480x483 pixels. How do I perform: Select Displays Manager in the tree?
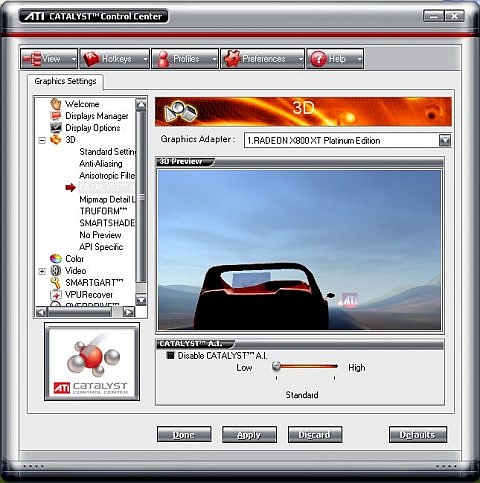click(x=97, y=116)
